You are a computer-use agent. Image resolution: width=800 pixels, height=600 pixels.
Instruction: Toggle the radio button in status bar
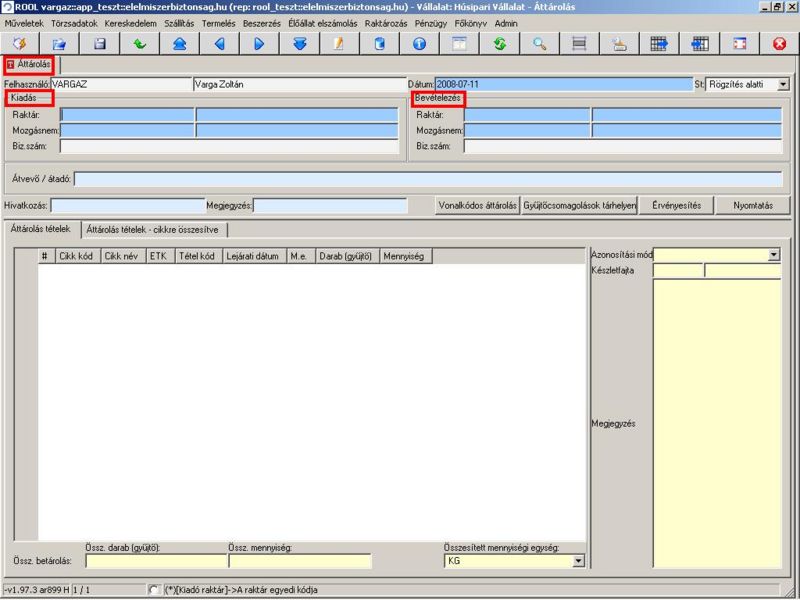[153, 589]
